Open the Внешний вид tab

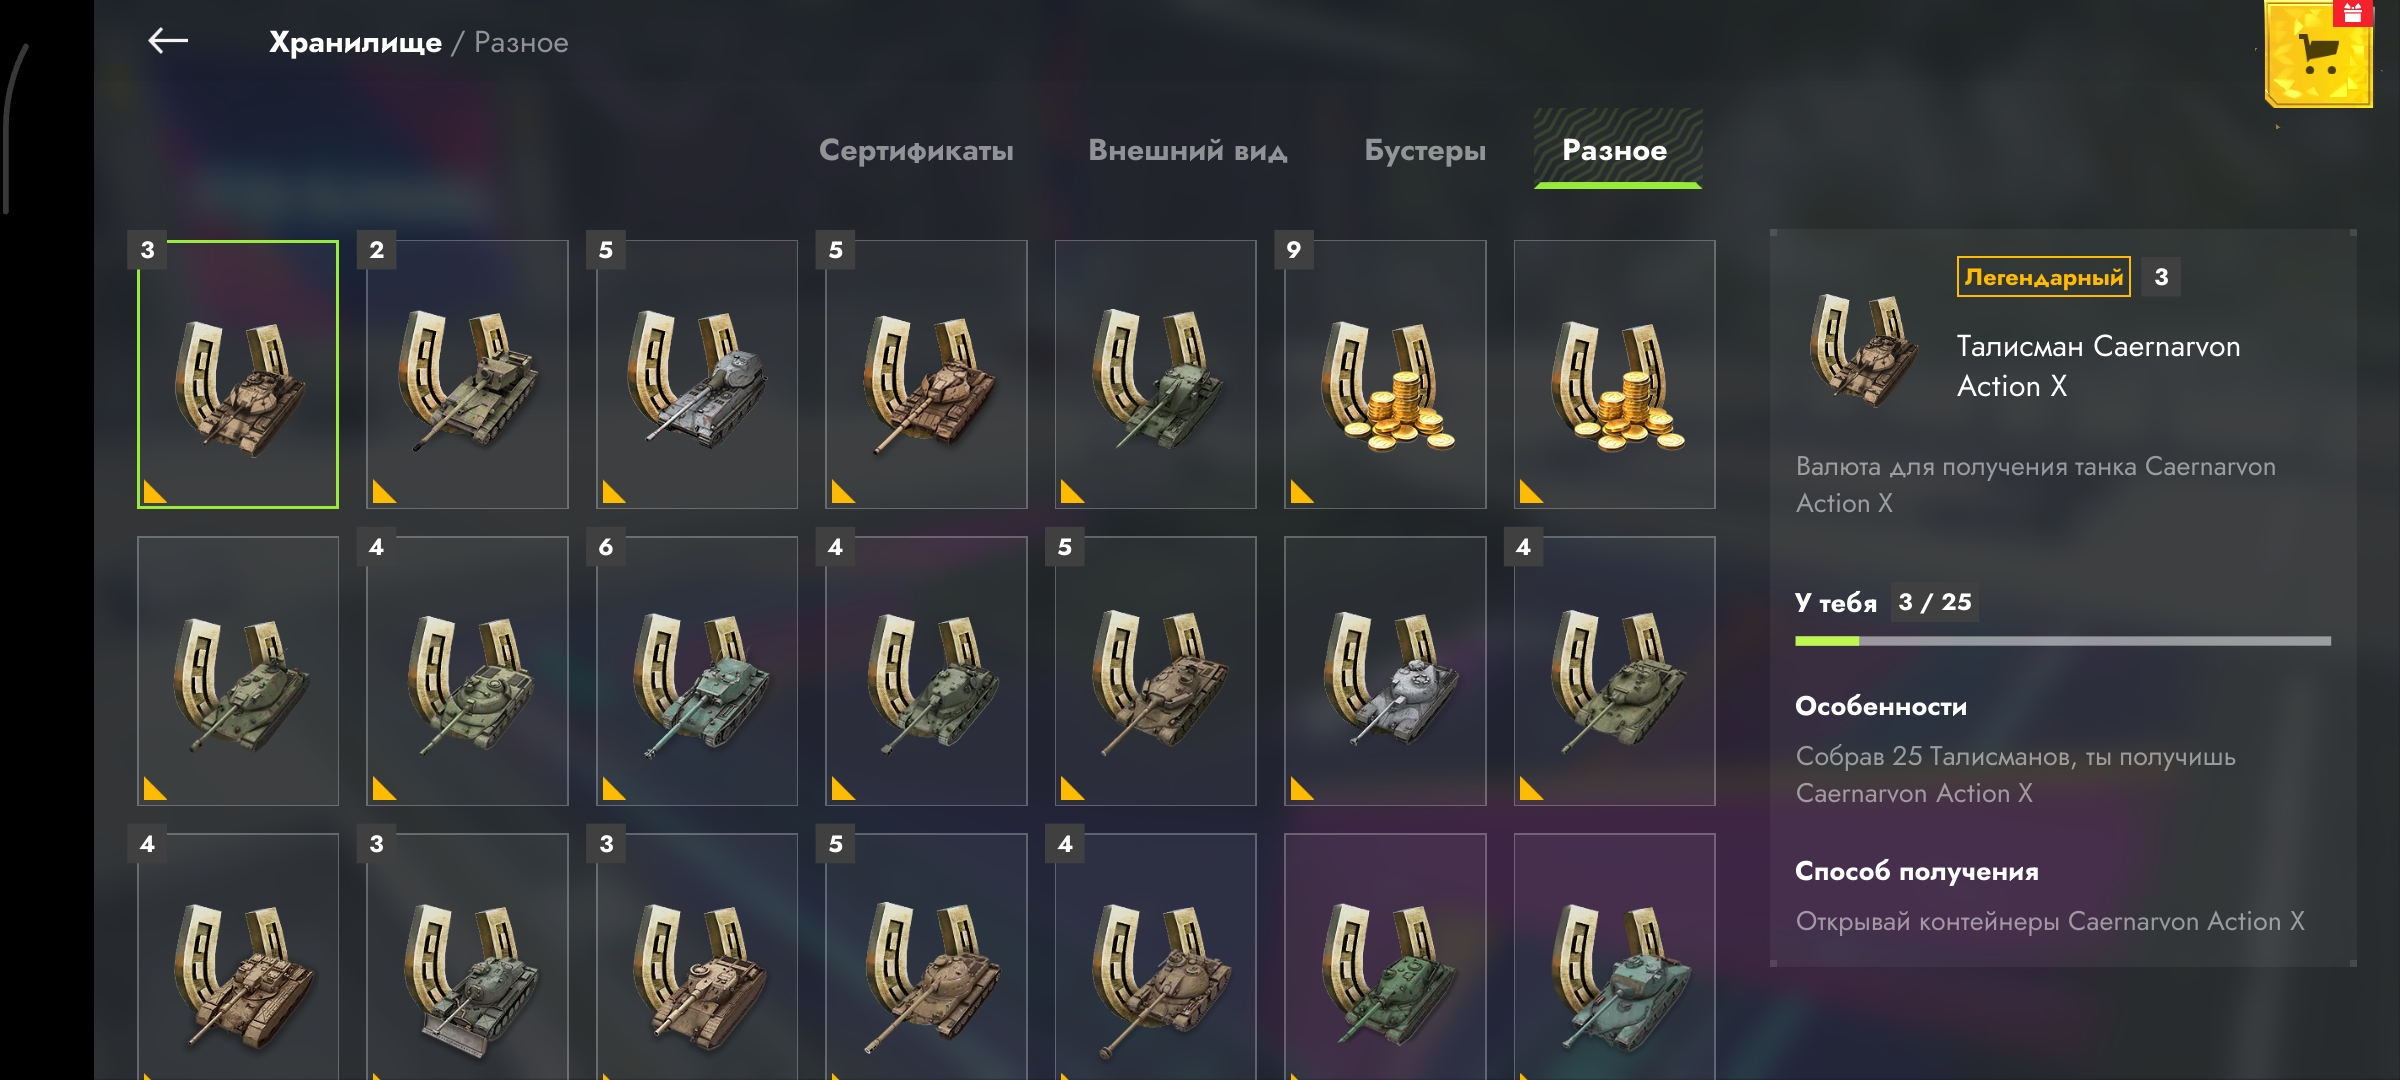tap(1187, 150)
